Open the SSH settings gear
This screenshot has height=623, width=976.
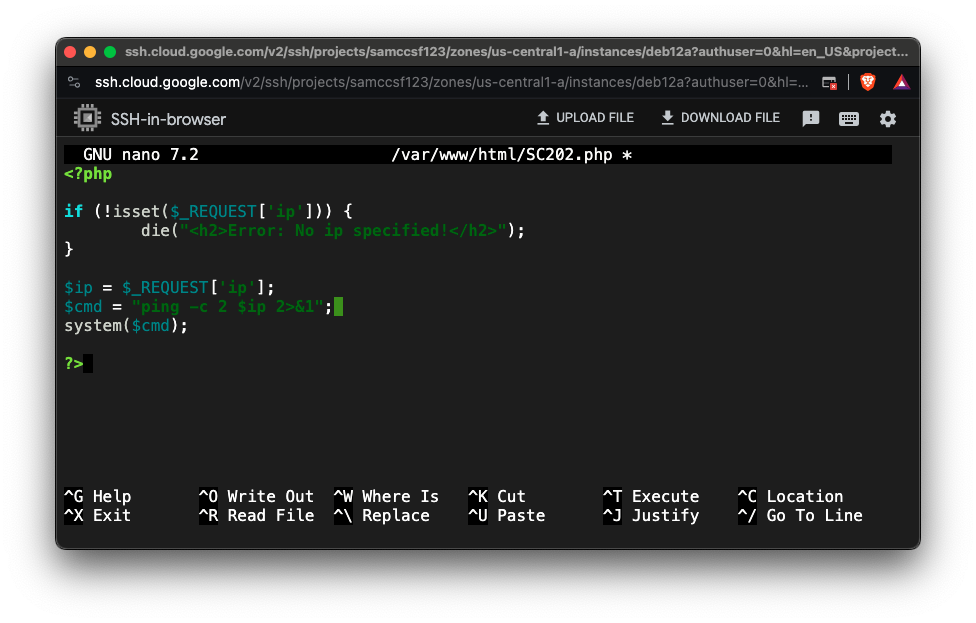(888, 119)
